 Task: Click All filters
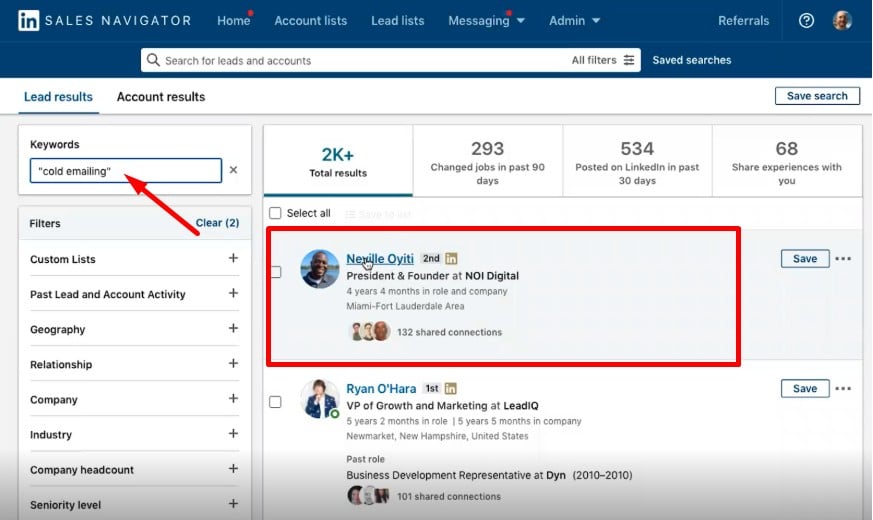click(603, 60)
